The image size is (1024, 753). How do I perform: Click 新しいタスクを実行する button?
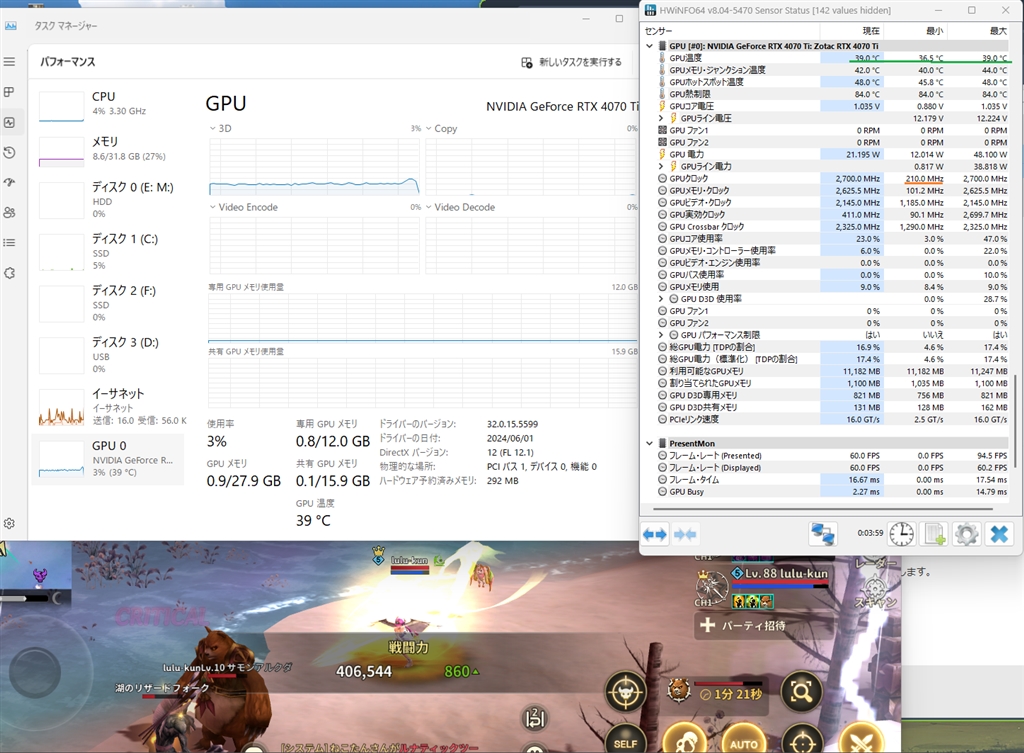(x=571, y=62)
